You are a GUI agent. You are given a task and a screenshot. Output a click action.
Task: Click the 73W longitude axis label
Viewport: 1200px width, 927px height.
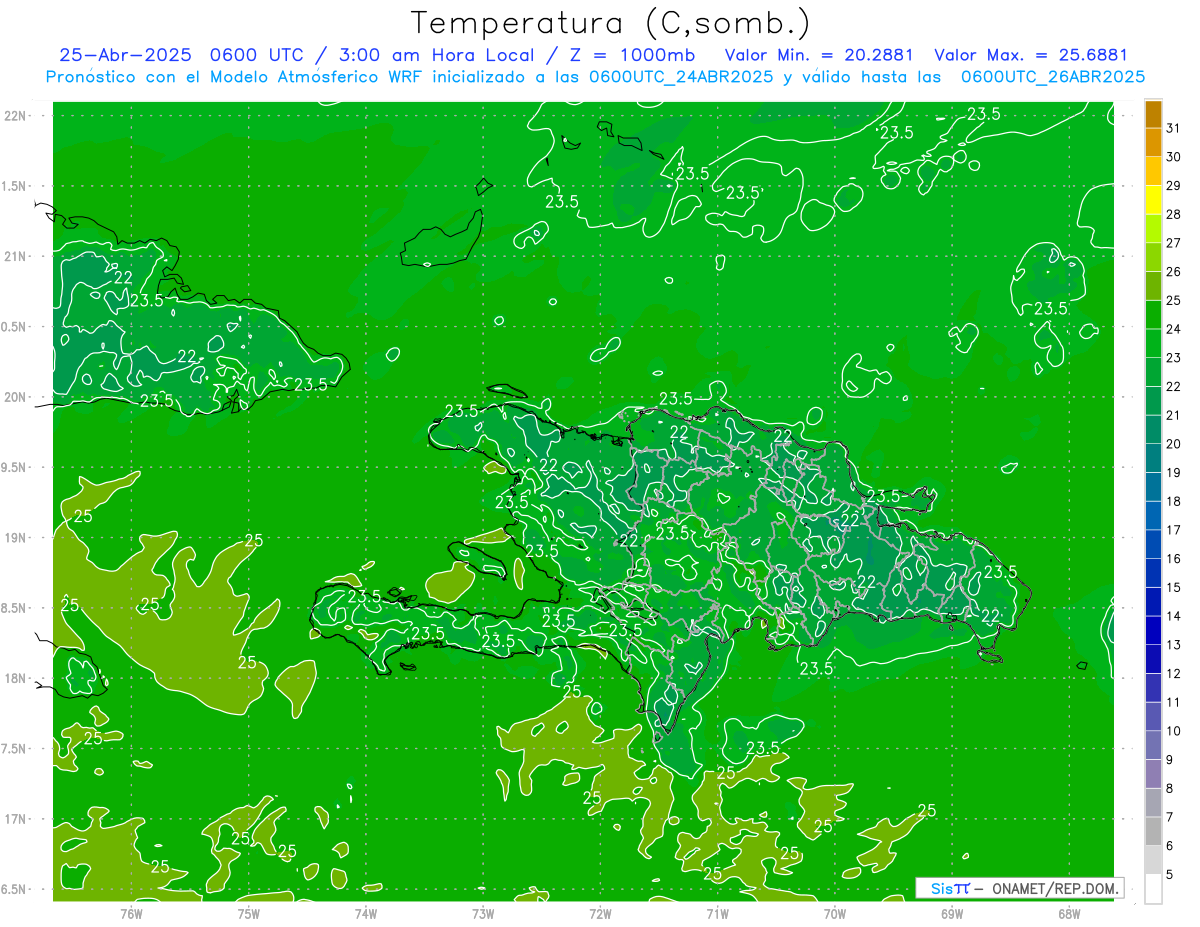(x=483, y=912)
